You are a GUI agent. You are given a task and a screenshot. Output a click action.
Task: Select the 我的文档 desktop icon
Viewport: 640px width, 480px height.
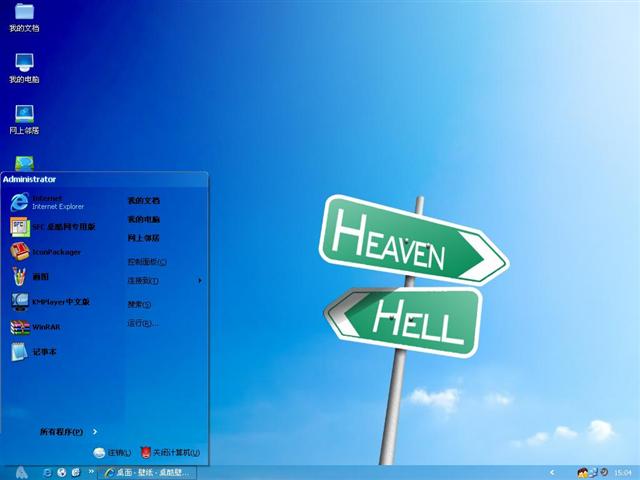24,18
